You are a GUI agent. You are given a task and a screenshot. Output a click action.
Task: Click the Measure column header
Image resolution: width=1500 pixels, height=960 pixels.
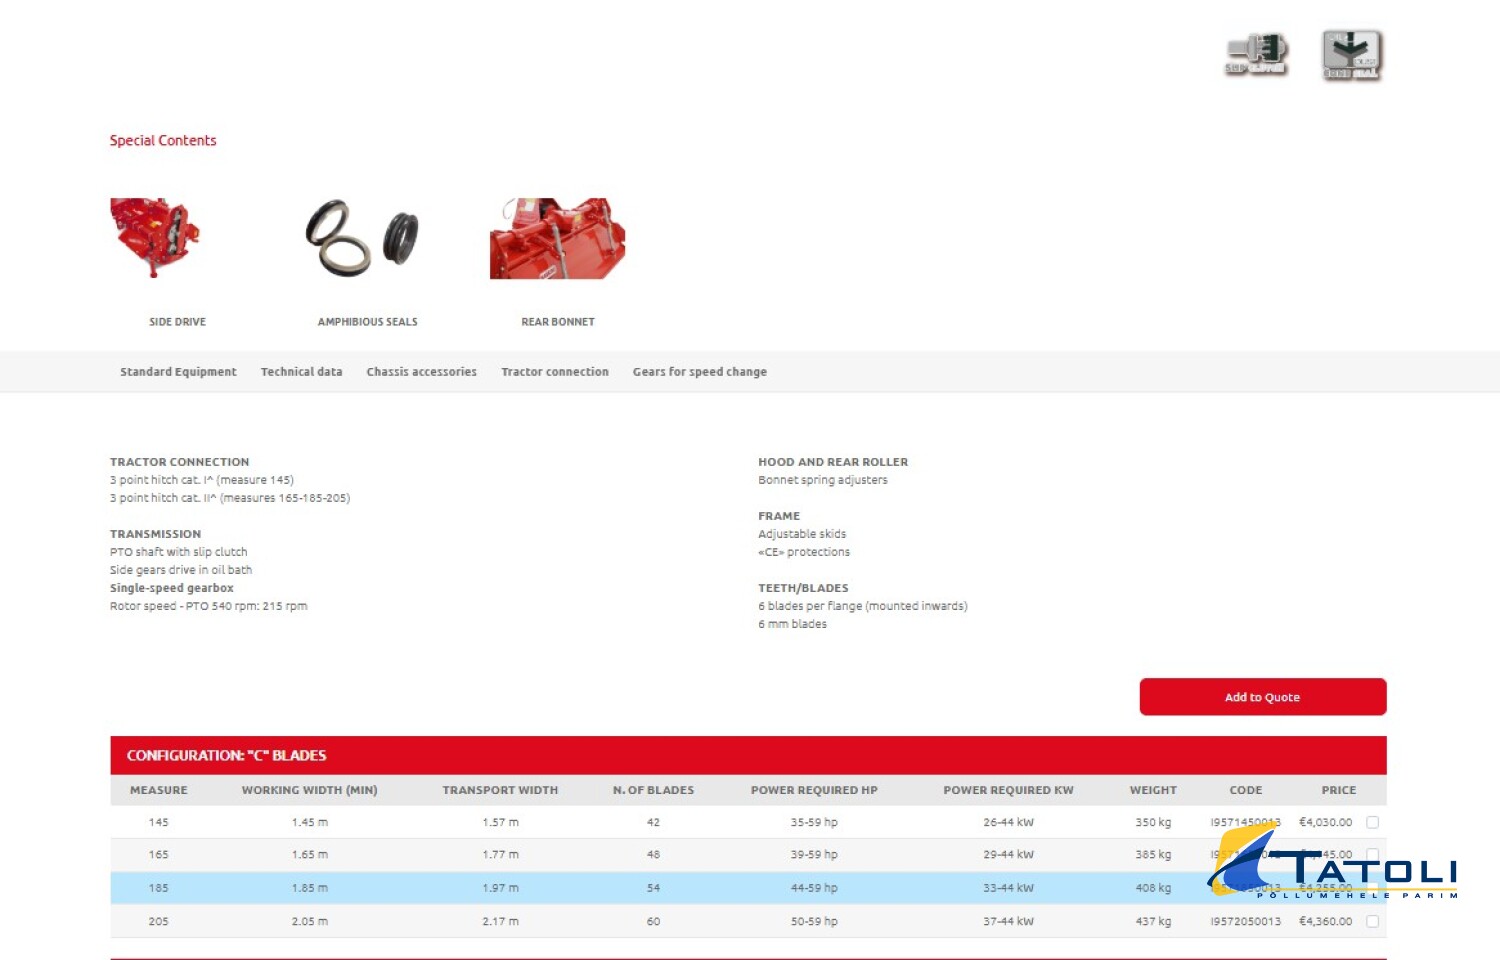[x=158, y=790]
